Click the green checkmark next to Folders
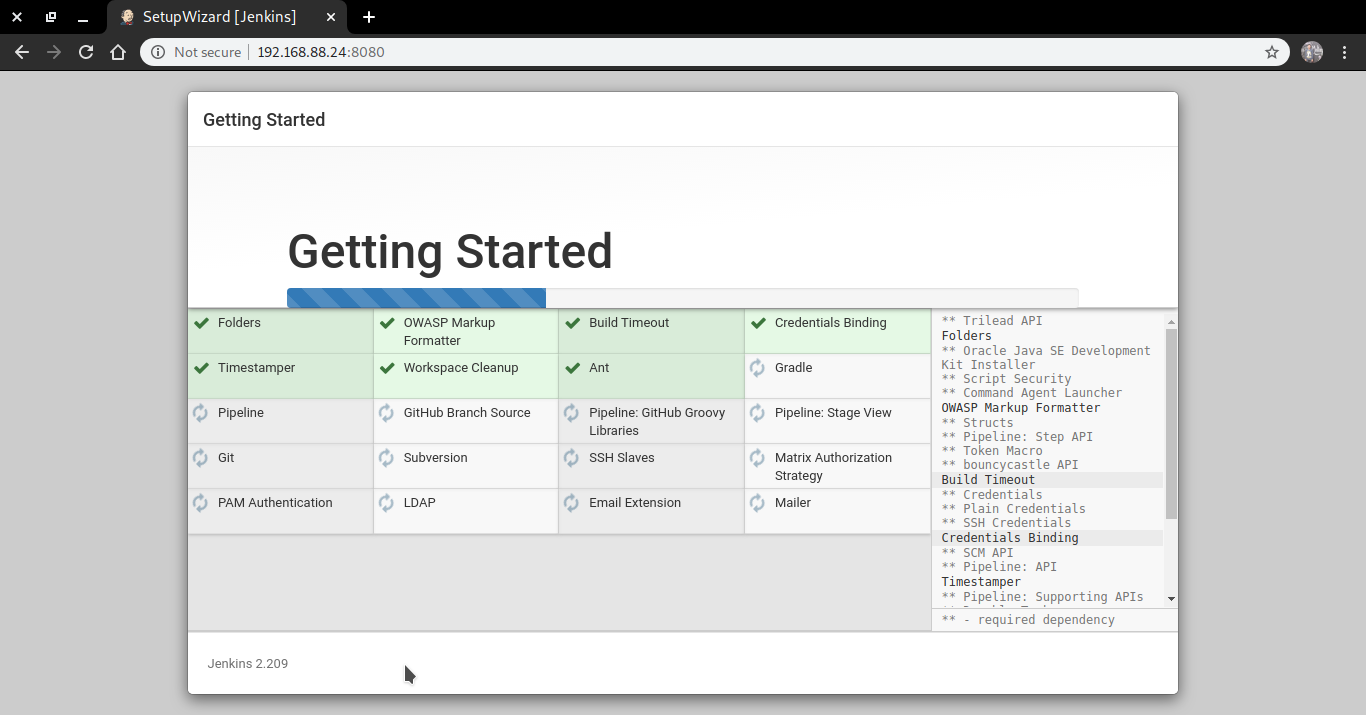This screenshot has width=1366, height=715. point(201,323)
